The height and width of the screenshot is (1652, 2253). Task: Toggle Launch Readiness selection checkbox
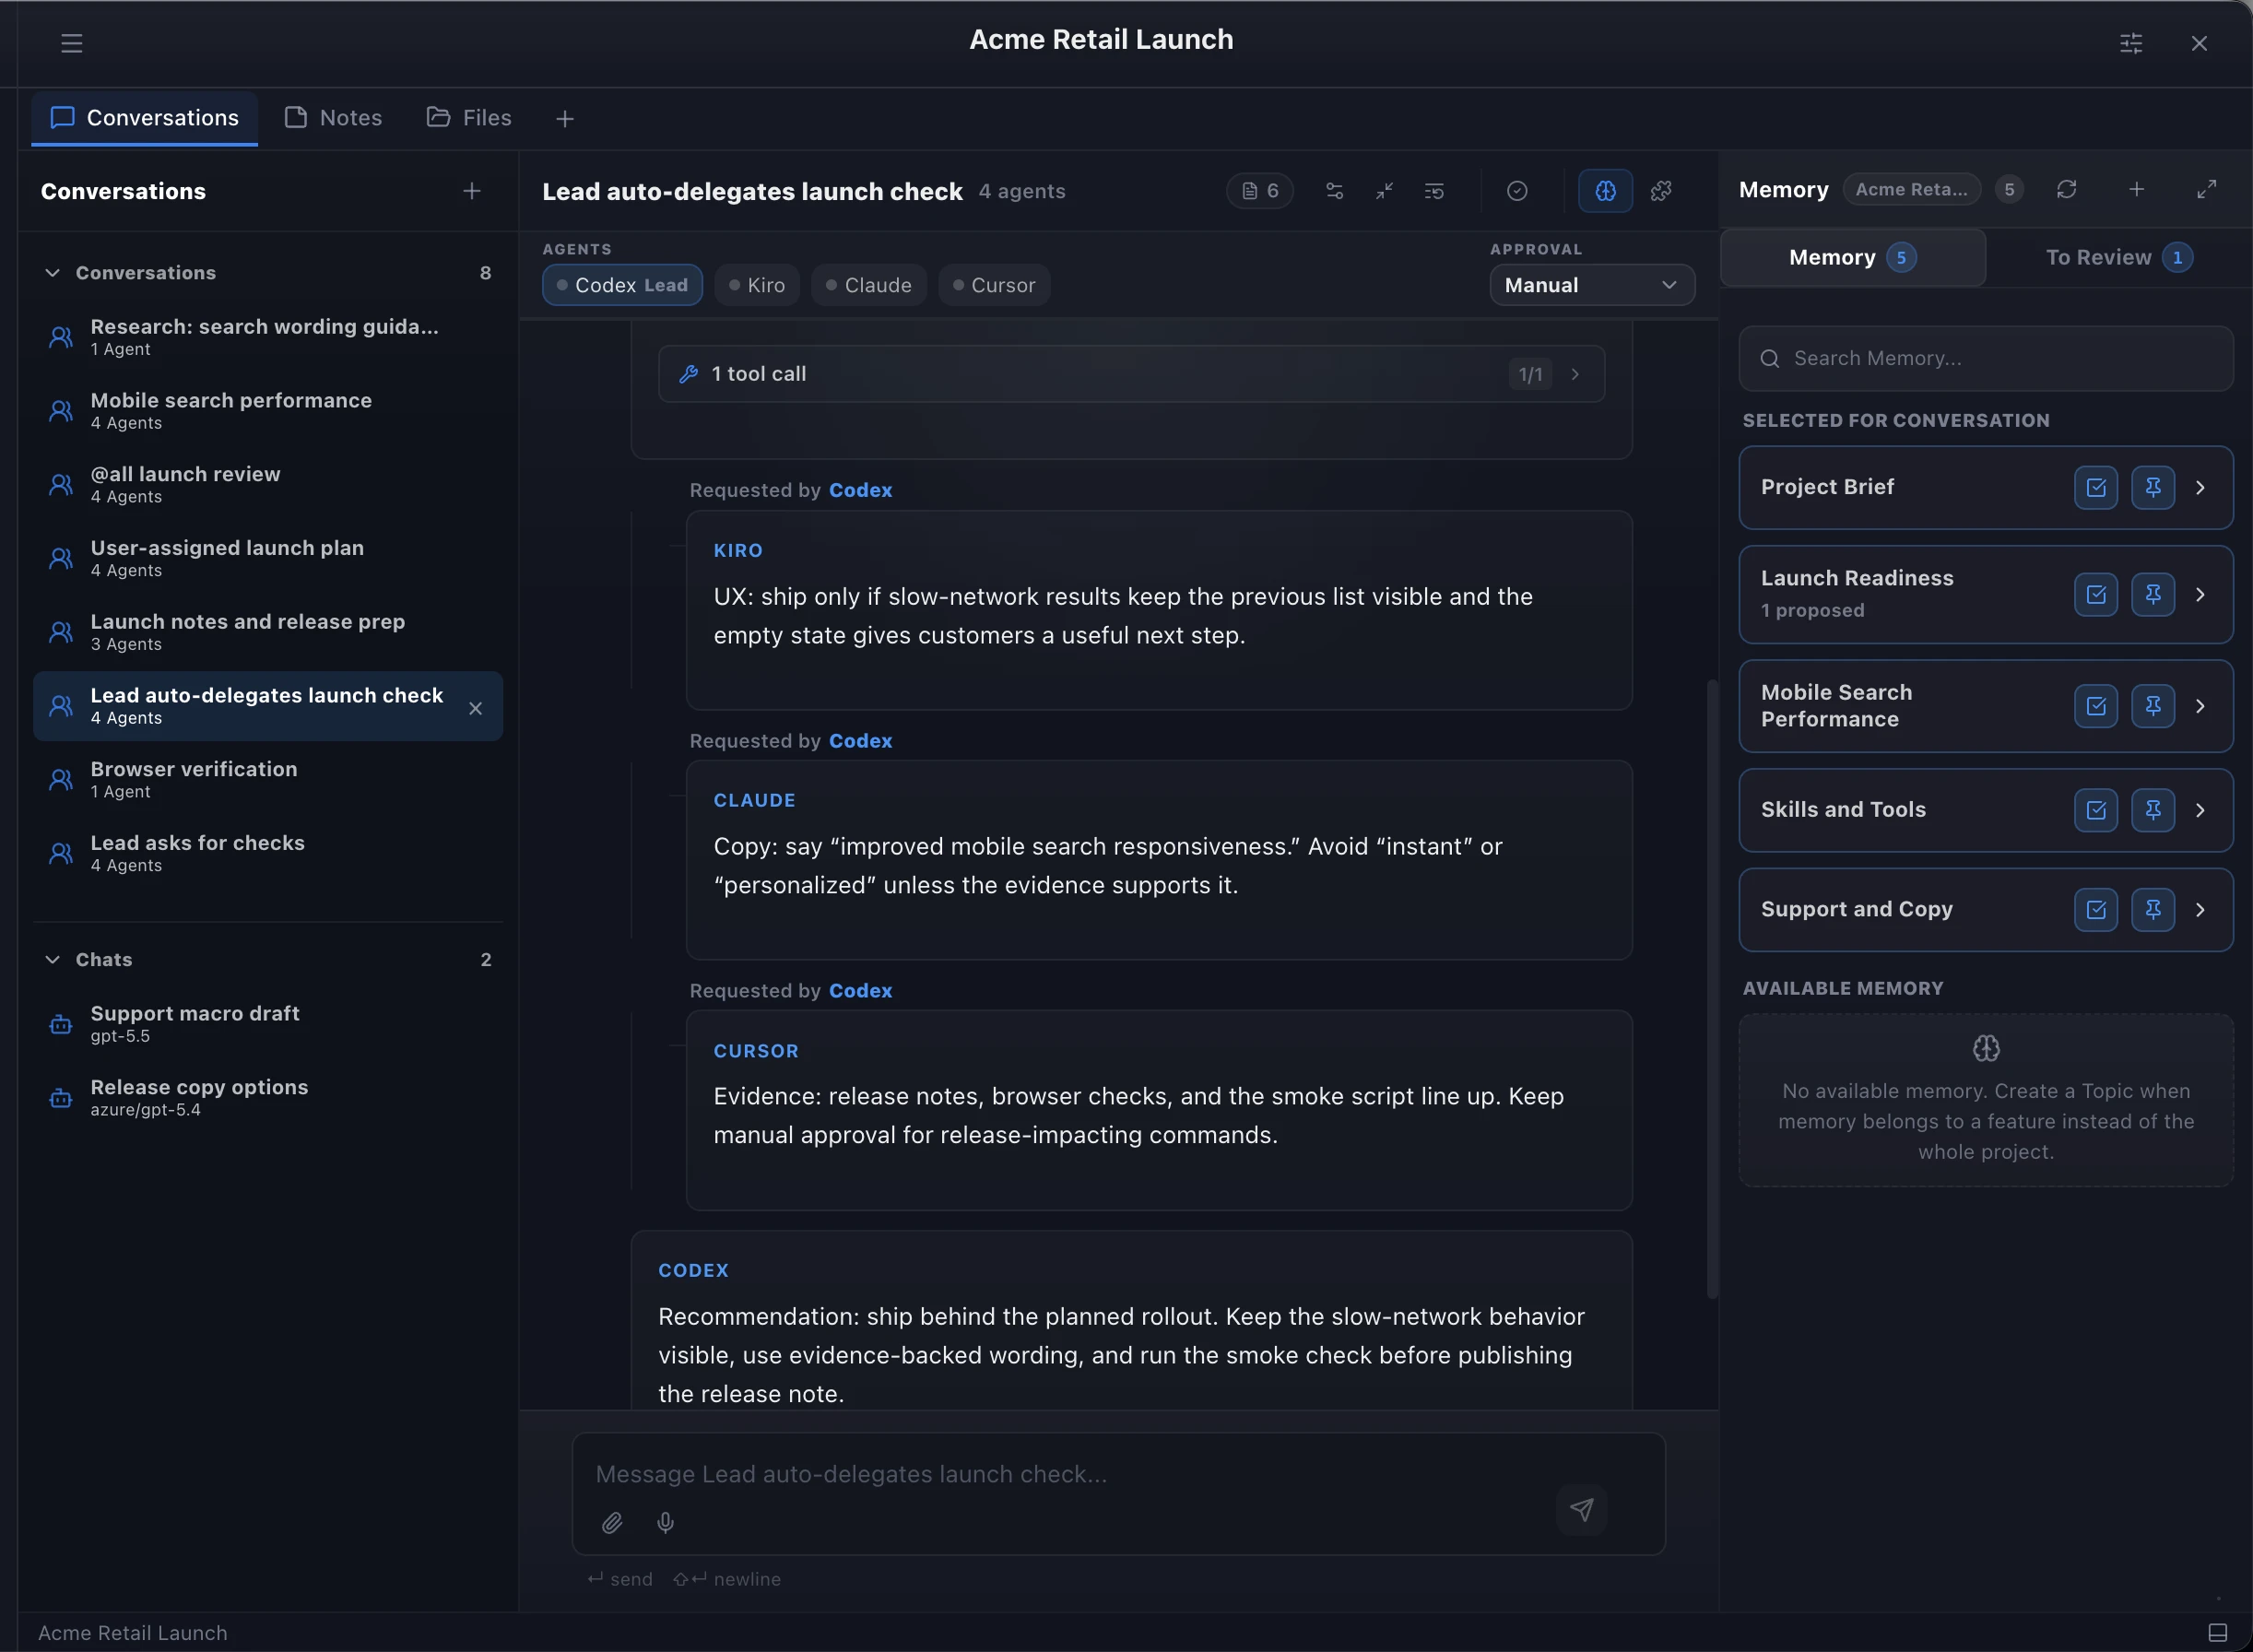pyautogui.click(x=2096, y=595)
